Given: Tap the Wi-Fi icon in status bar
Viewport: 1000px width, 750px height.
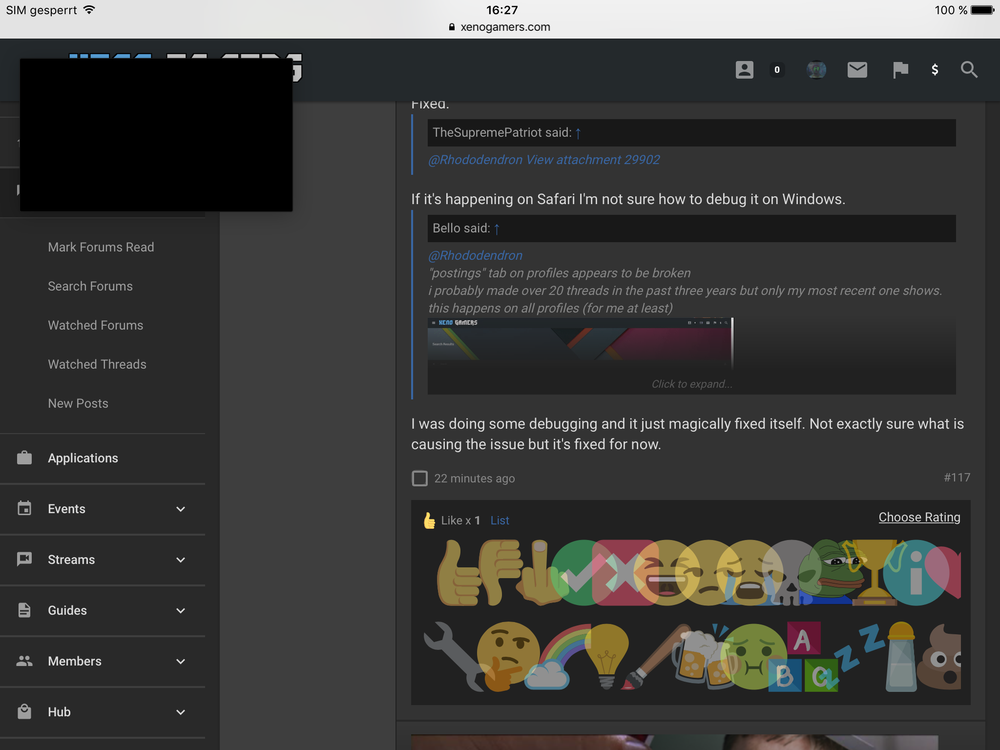Looking at the screenshot, I should pos(89,10).
